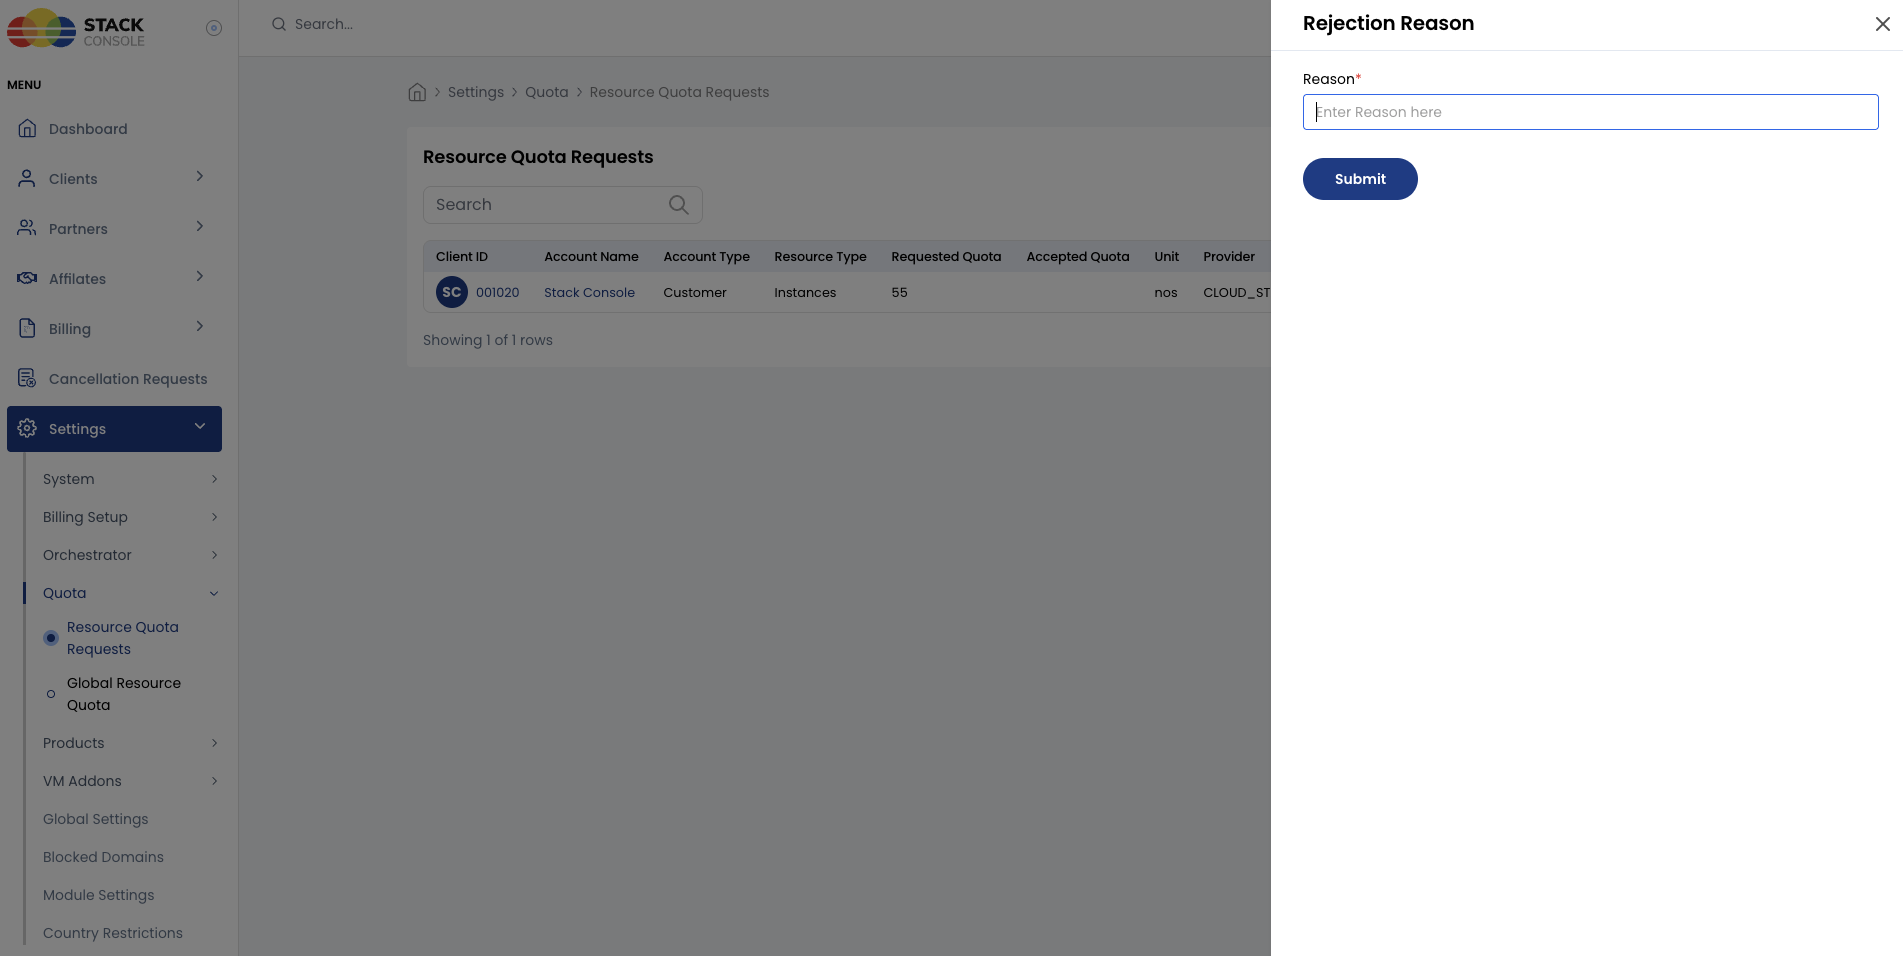Click the Cancellation Requests icon
The height and width of the screenshot is (956, 1903).
[28, 378]
